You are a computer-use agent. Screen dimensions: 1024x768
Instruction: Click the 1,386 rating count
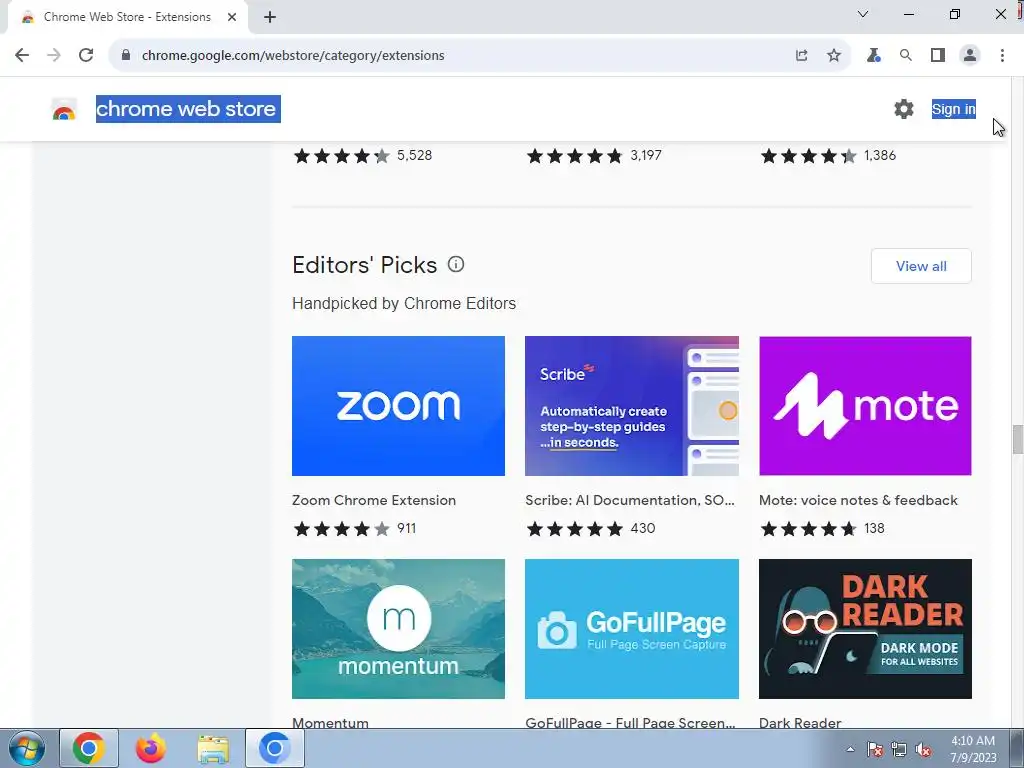[x=880, y=155]
